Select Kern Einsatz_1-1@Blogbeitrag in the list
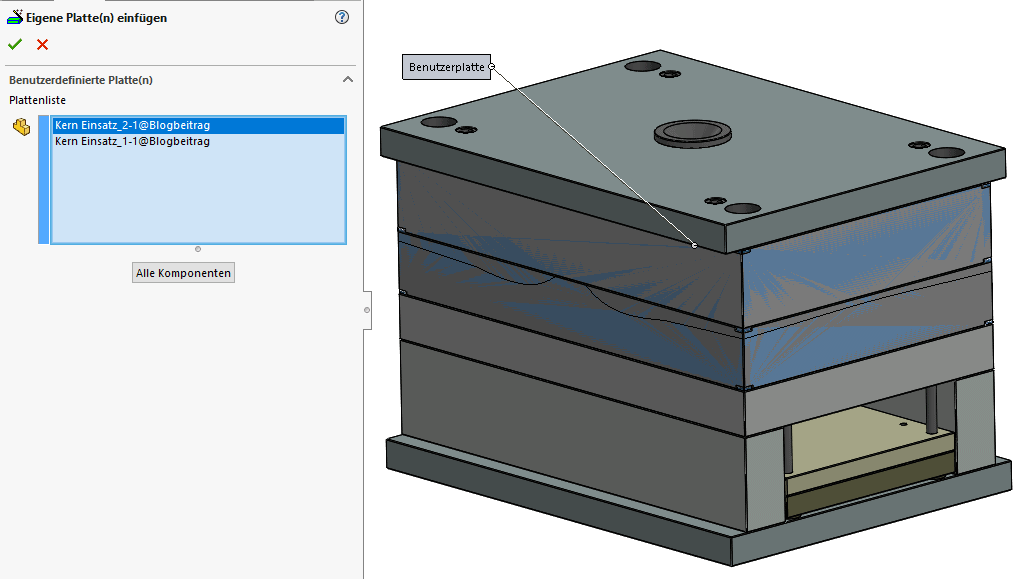Screen dimensions: 1026x579 (198, 141)
